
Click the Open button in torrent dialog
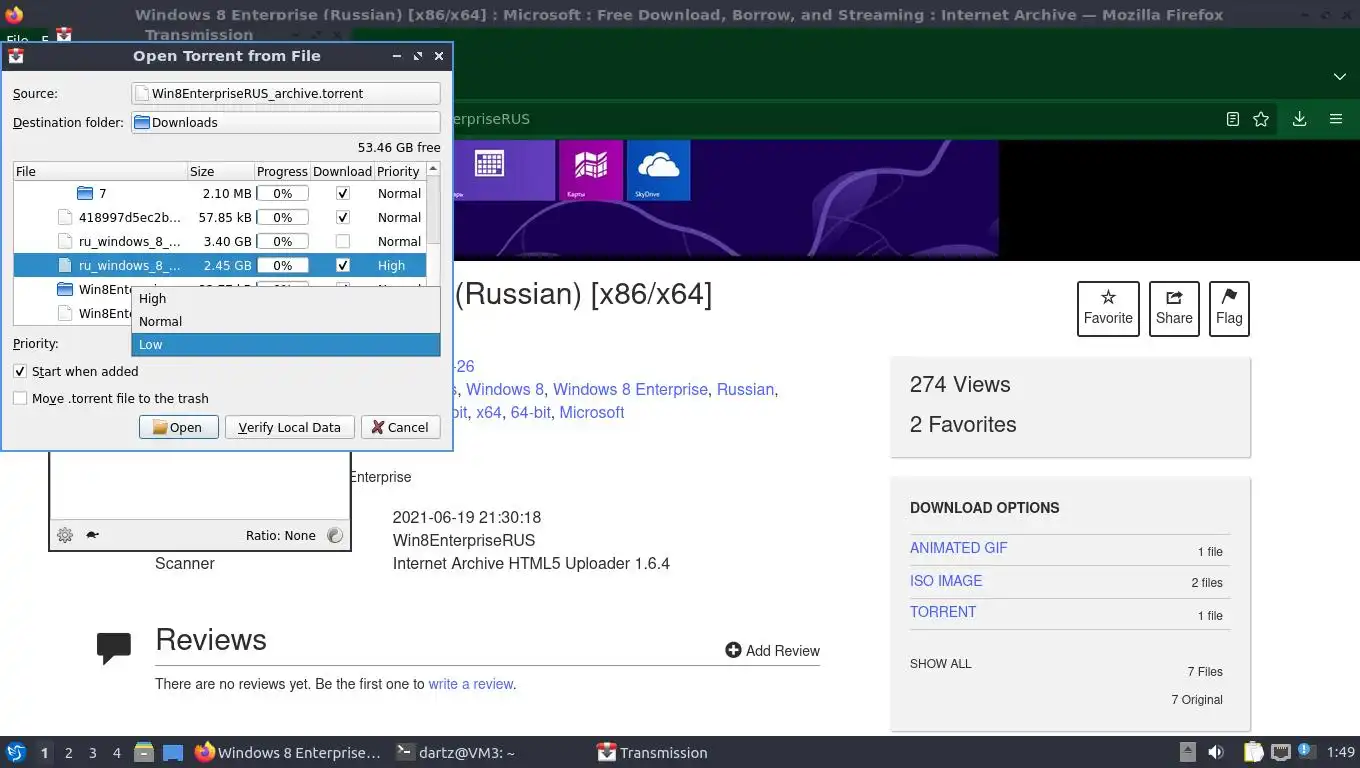click(178, 427)
